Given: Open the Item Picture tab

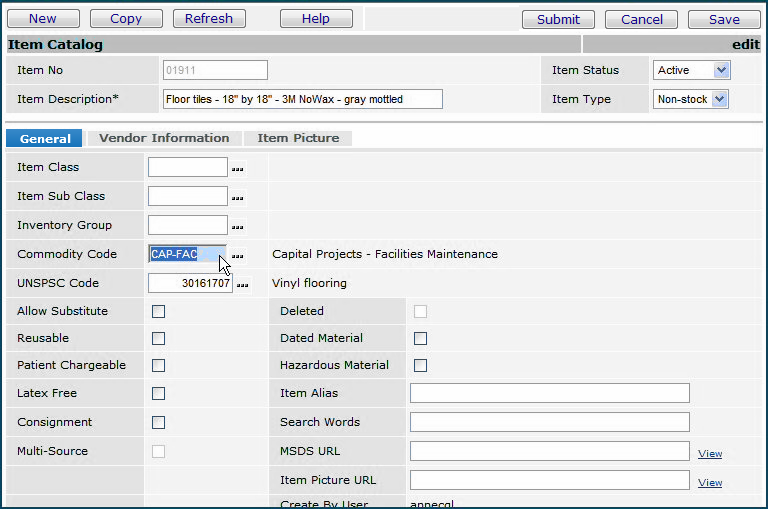Looking at the screenshot, I should pos(298,138).
